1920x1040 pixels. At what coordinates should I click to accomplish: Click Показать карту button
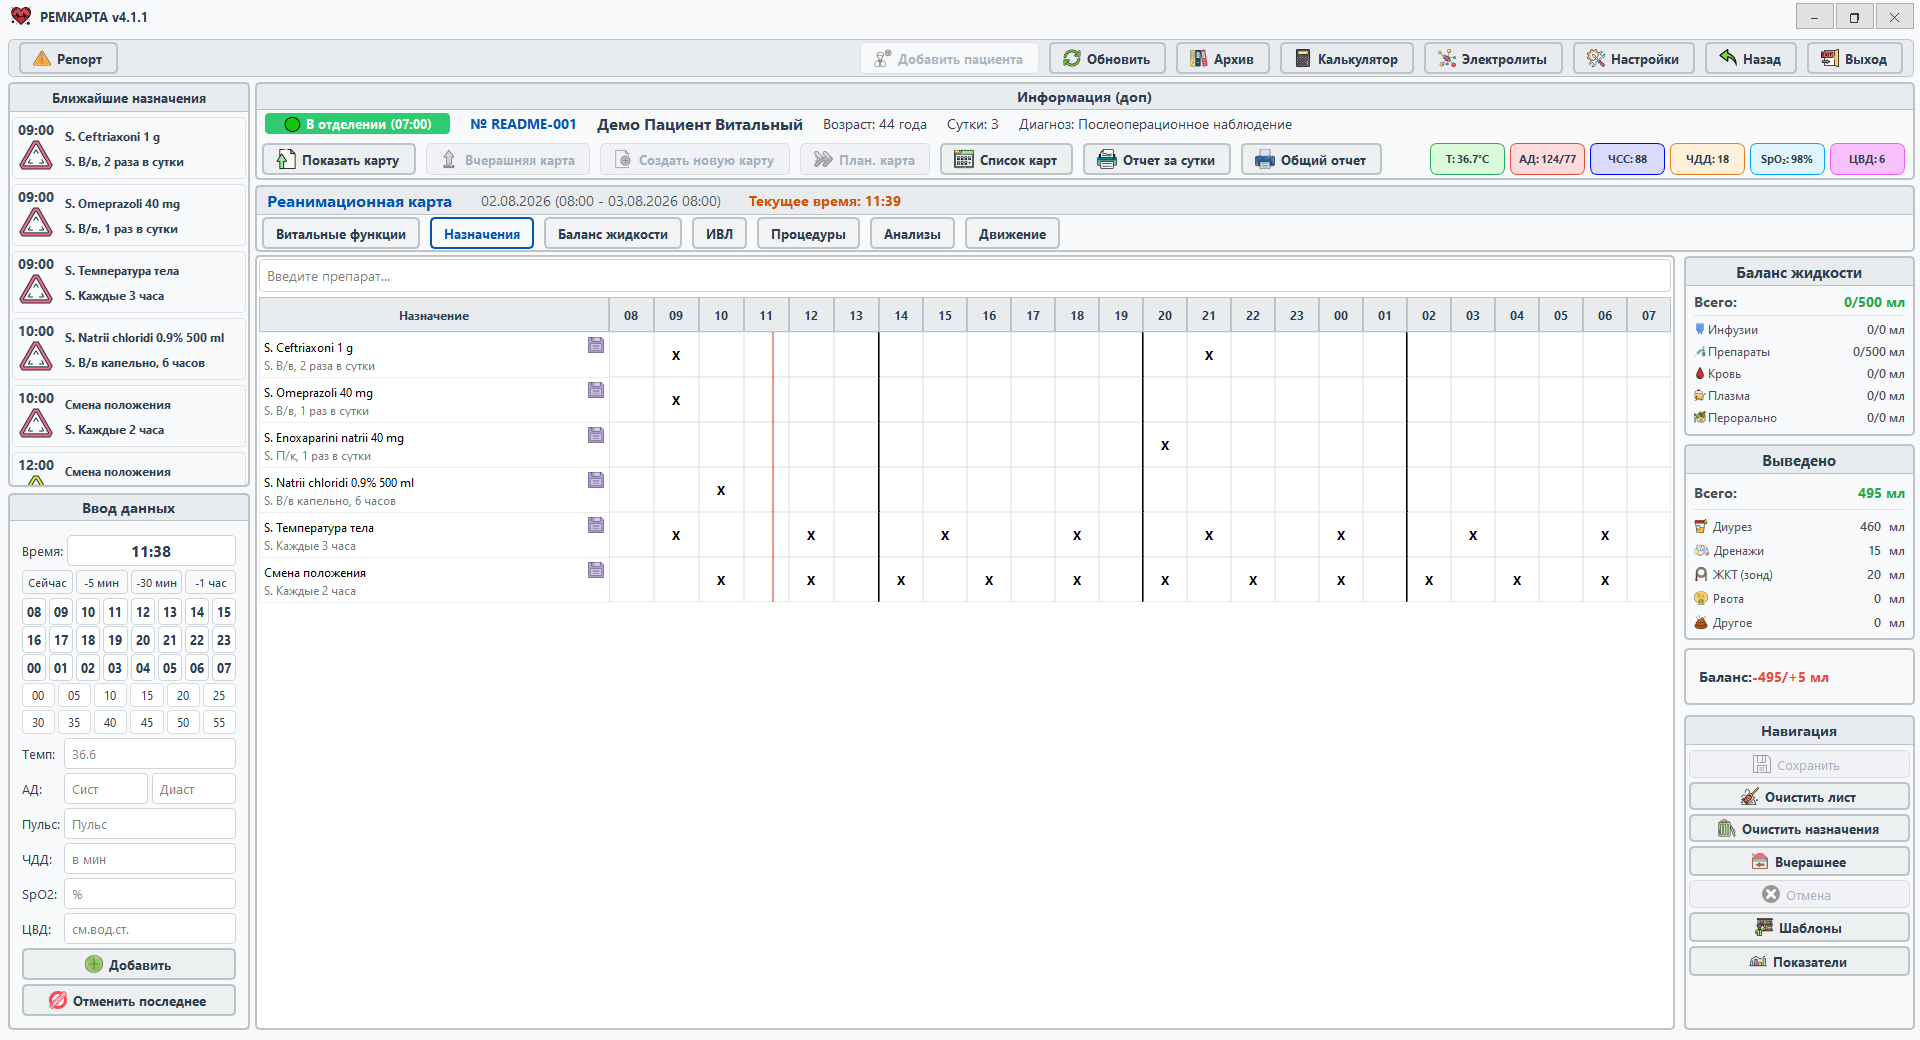click(338, 160)
